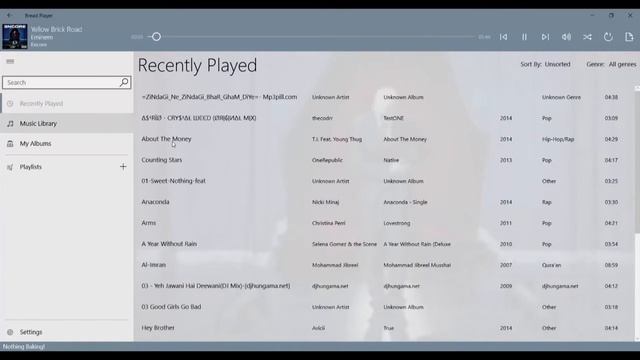Click artist Avicii
This screenshot has width=640, height=360.
[318, 328]
